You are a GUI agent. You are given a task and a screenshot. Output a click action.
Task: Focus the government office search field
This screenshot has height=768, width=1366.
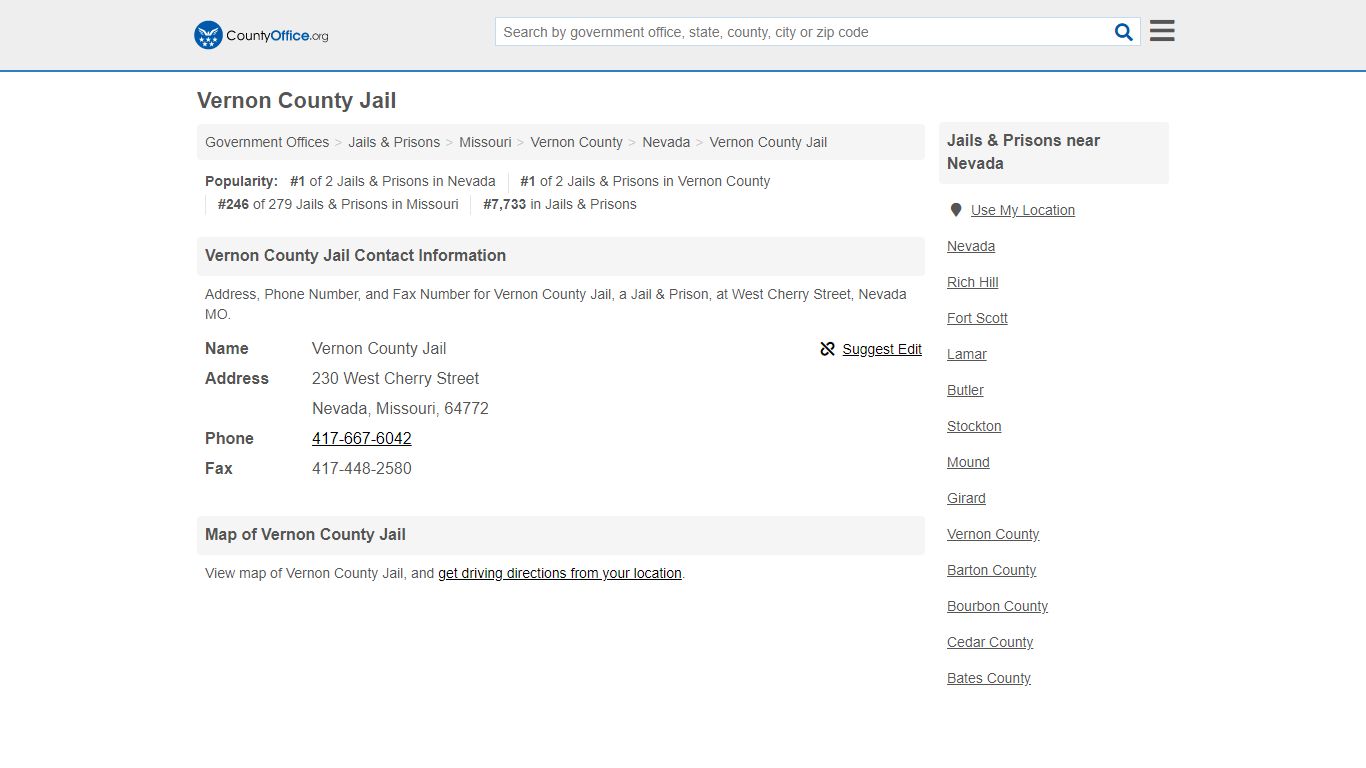coord(802,32)
